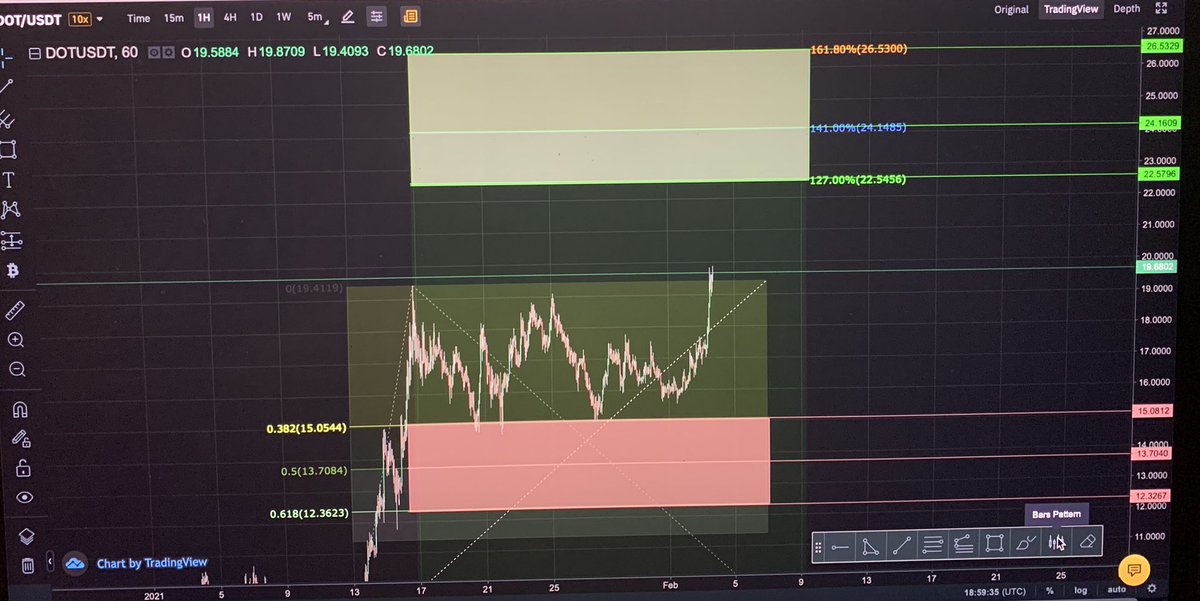Select the trend line drawing tool
The height and width of the screenshot is (601, 1200).
6,87
